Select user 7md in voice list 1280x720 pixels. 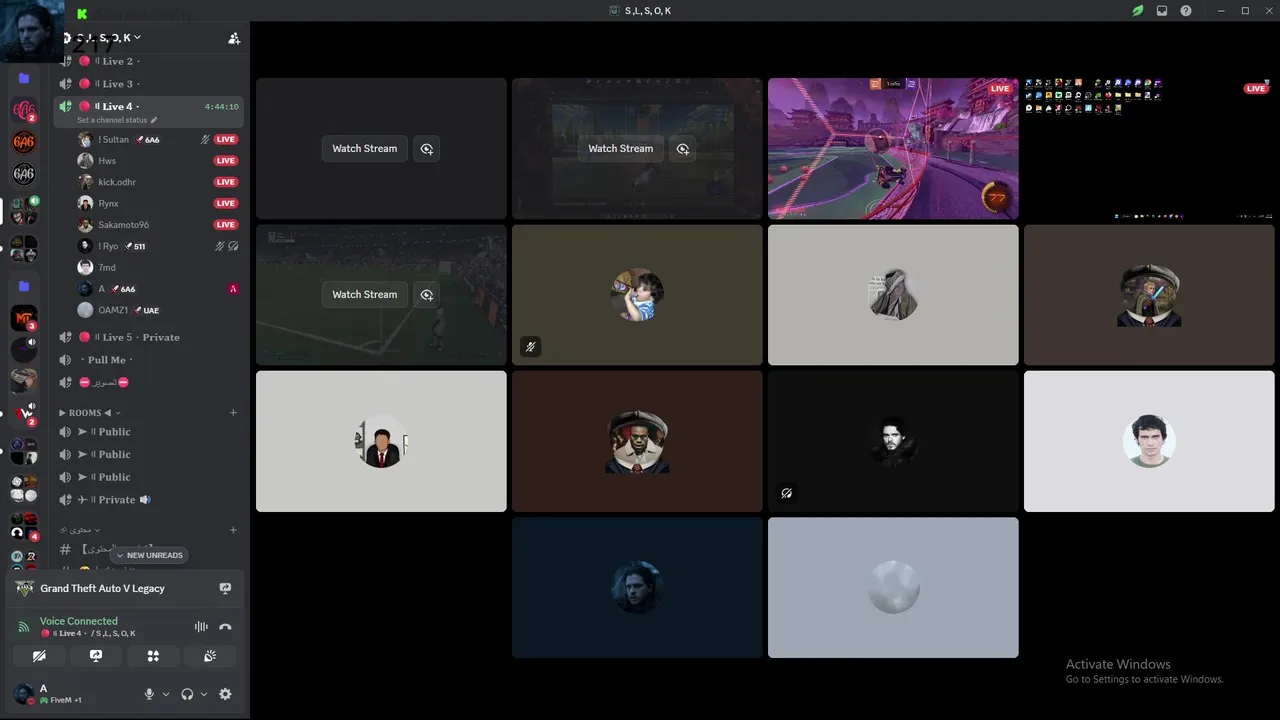[158, 268]
